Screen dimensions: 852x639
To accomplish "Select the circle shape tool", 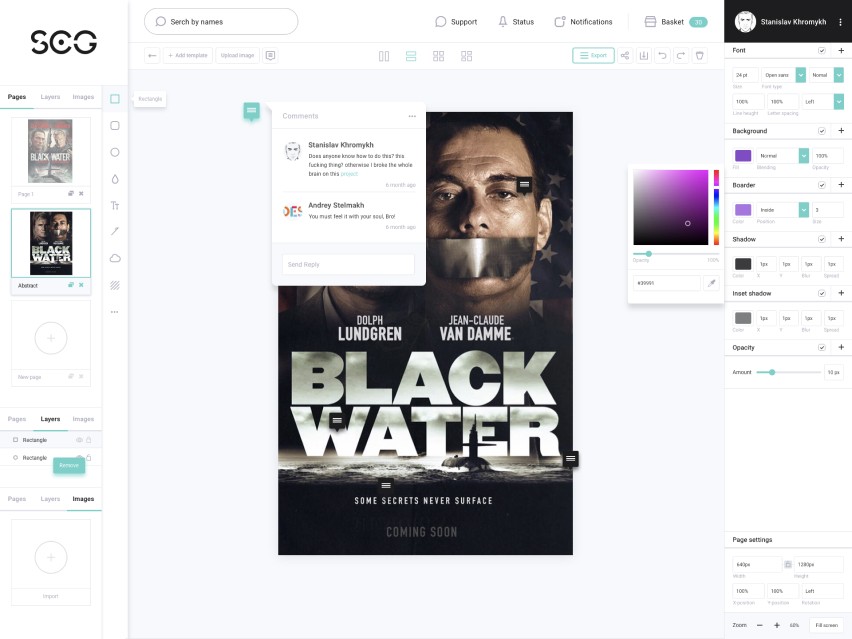I will 115,152.
